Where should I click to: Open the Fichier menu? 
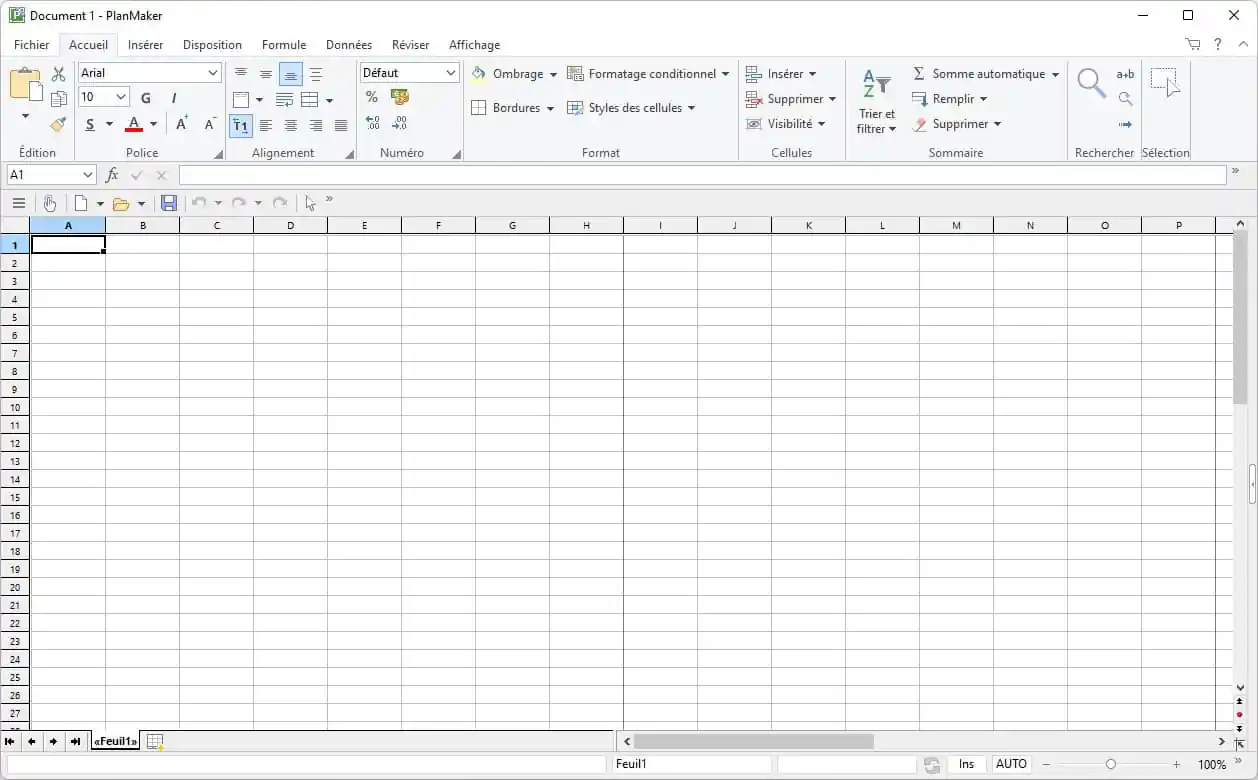point(32,45)
